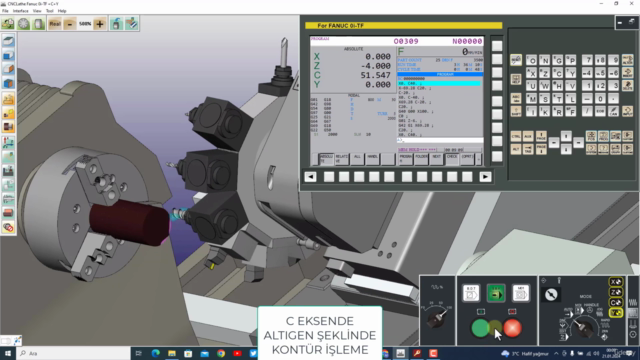Viewport: 640px width, 360px height.
Task: Click the O0309 program number
Action: [406, 41]
